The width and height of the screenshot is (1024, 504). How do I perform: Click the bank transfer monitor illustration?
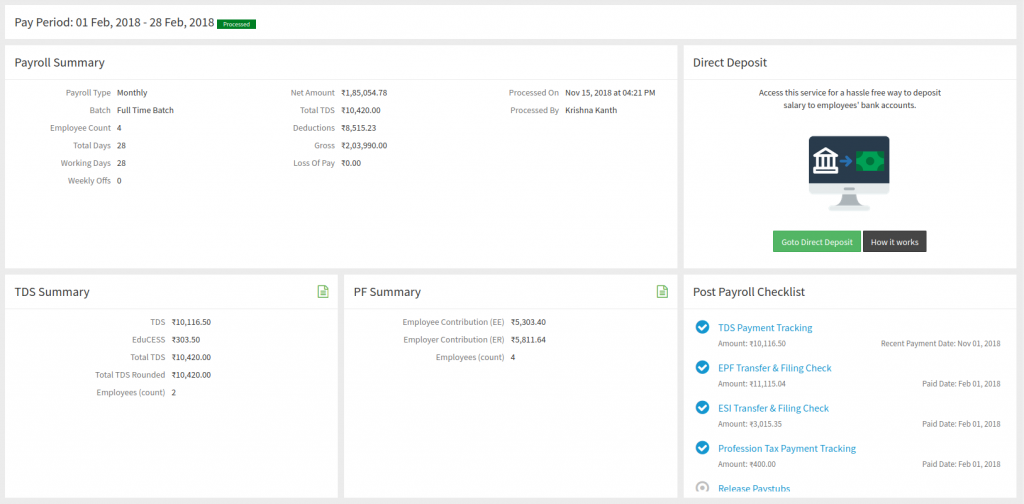[850, 172]
